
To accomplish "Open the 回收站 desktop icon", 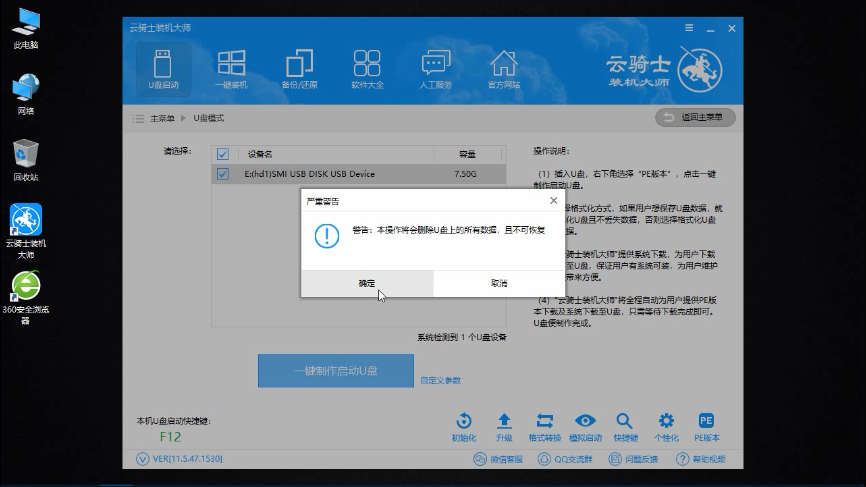I will 26,160.
